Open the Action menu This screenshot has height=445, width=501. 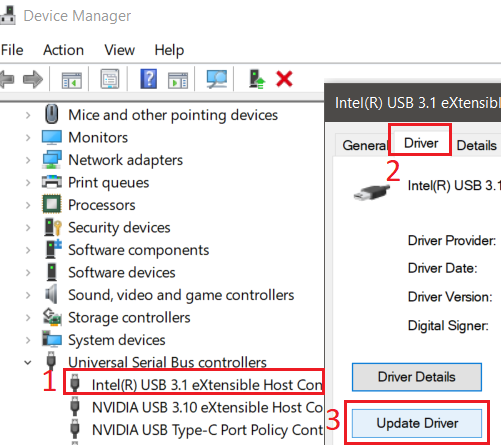63,50
